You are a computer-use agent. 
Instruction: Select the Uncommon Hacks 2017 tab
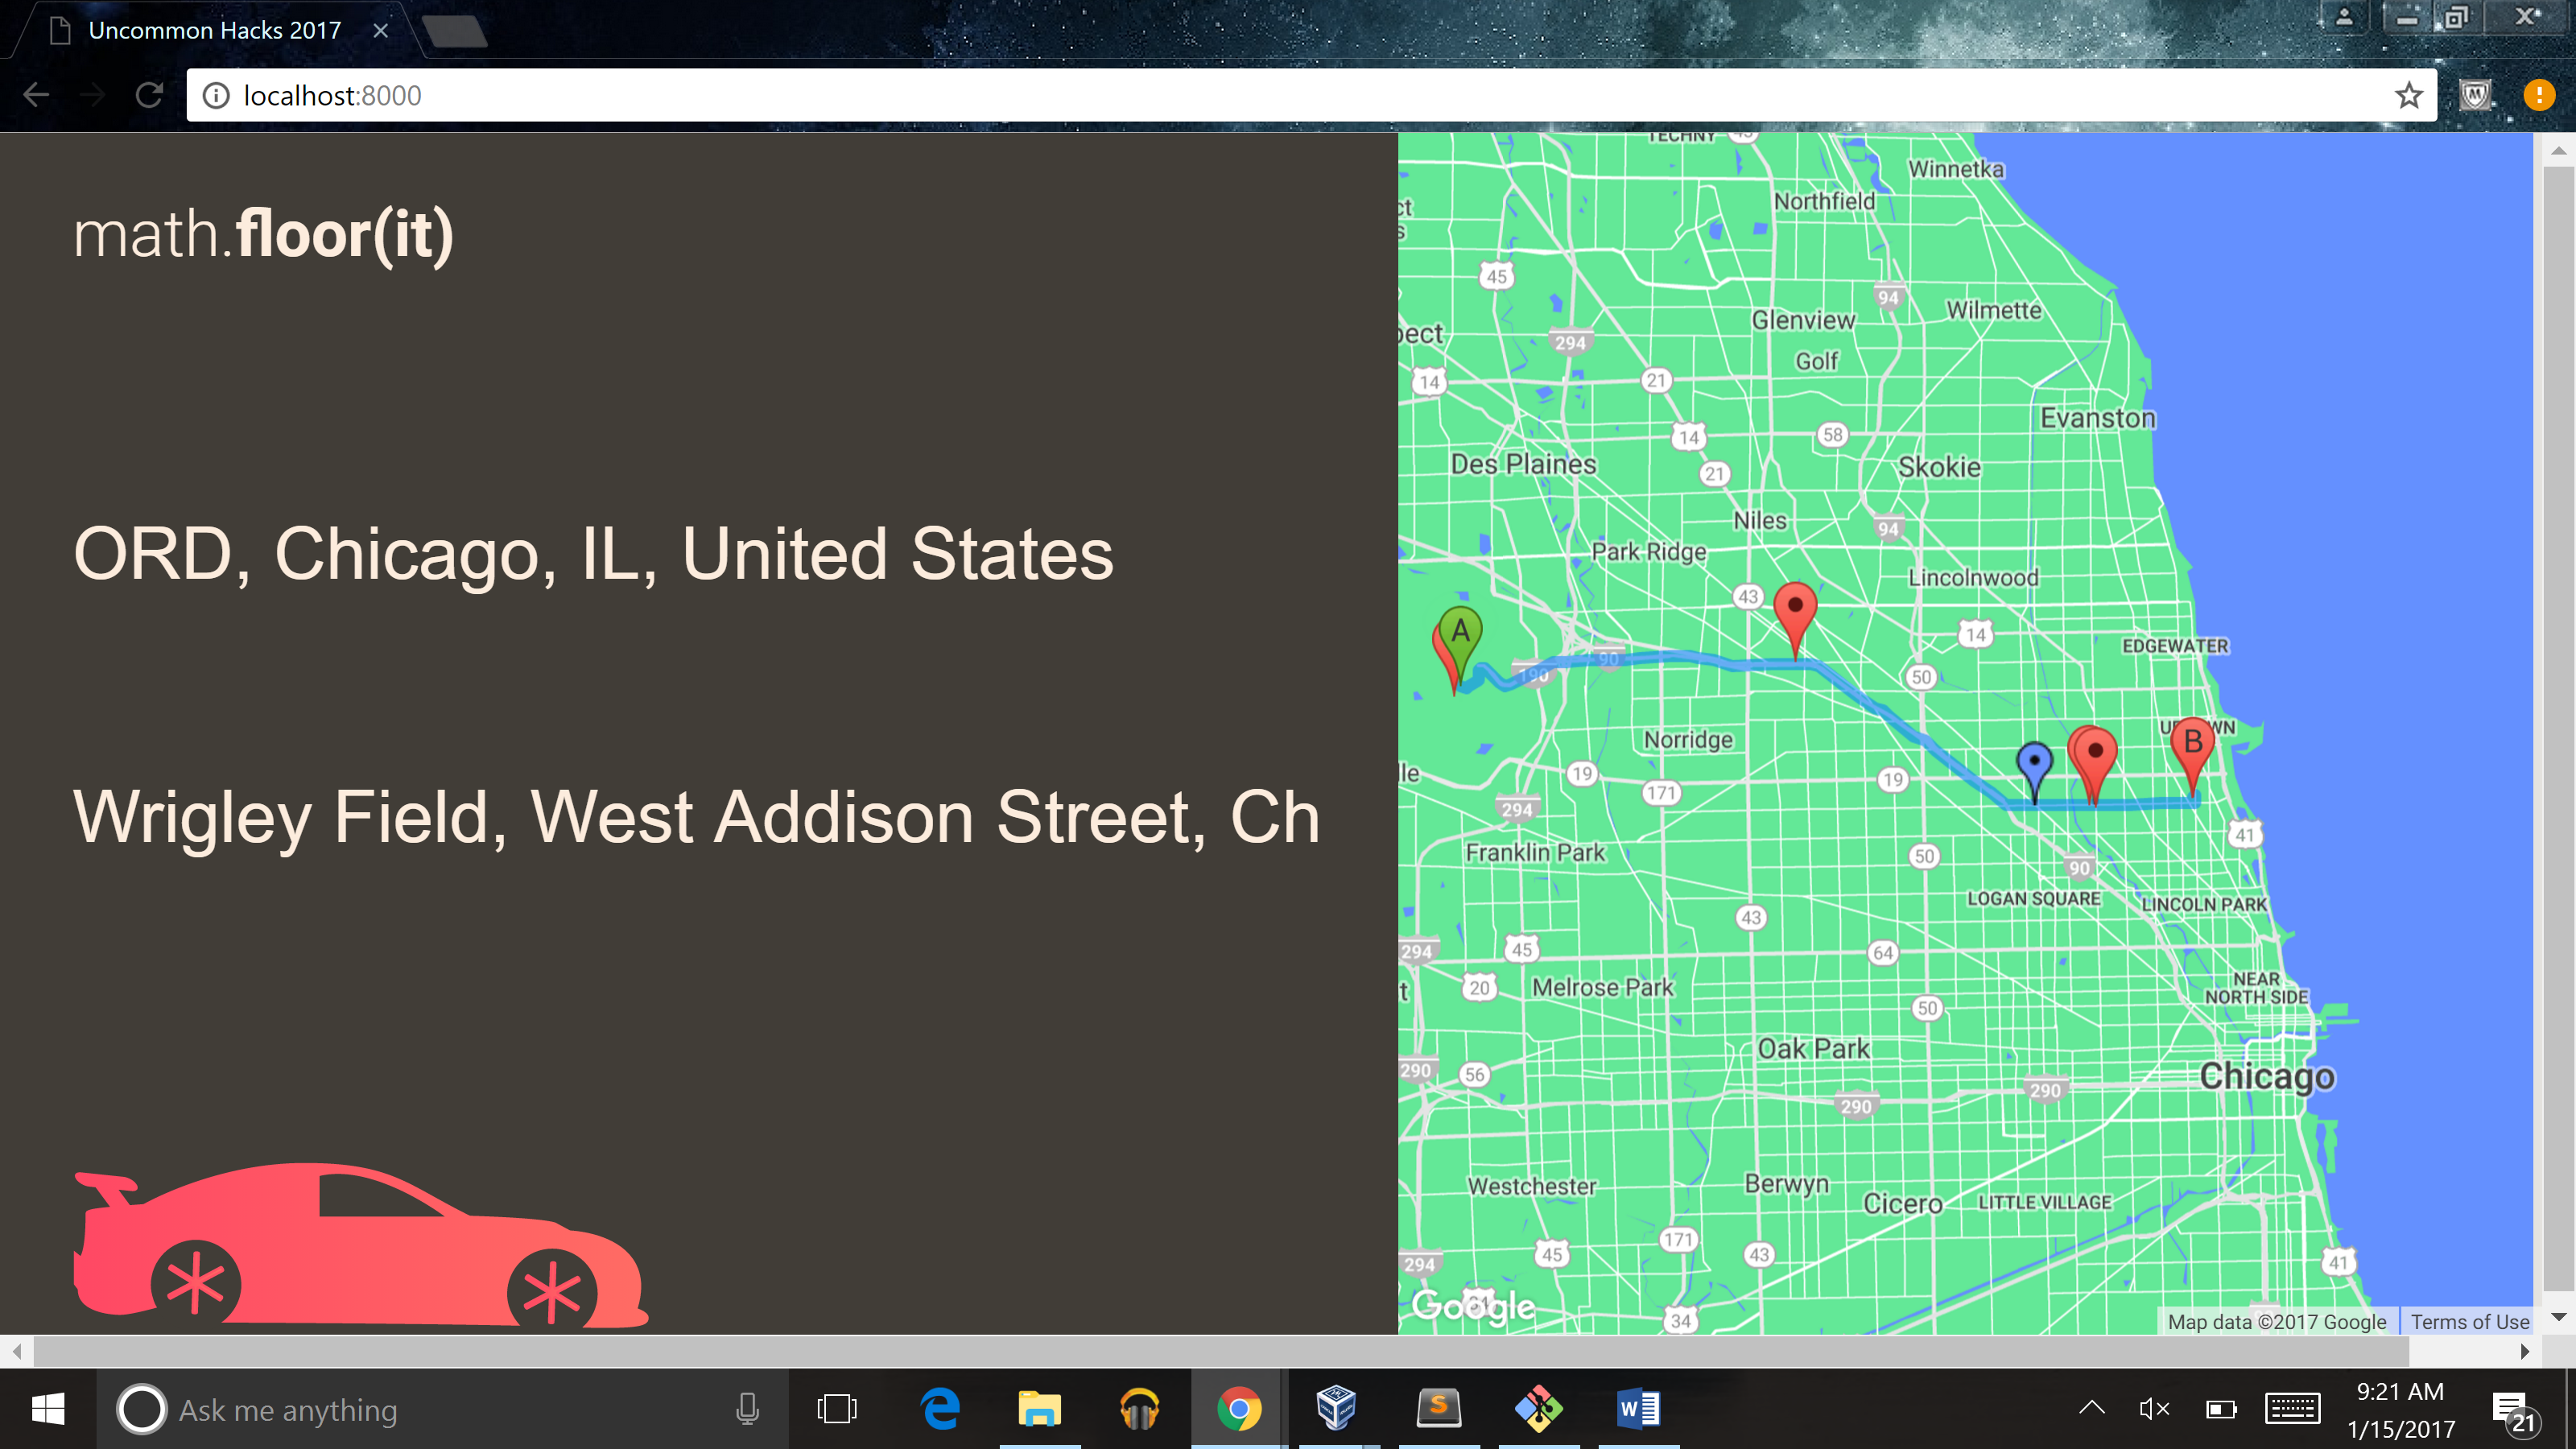click(215, 31)
